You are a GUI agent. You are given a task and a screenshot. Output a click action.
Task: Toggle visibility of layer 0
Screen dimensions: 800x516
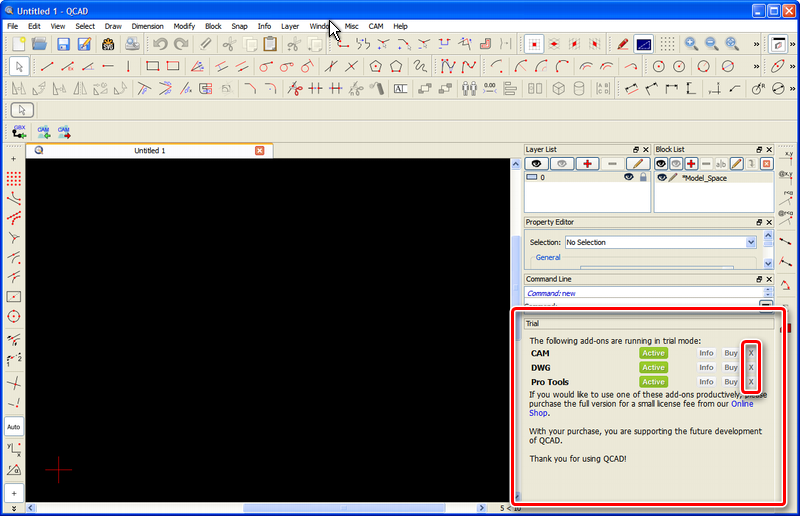[629, 177]
